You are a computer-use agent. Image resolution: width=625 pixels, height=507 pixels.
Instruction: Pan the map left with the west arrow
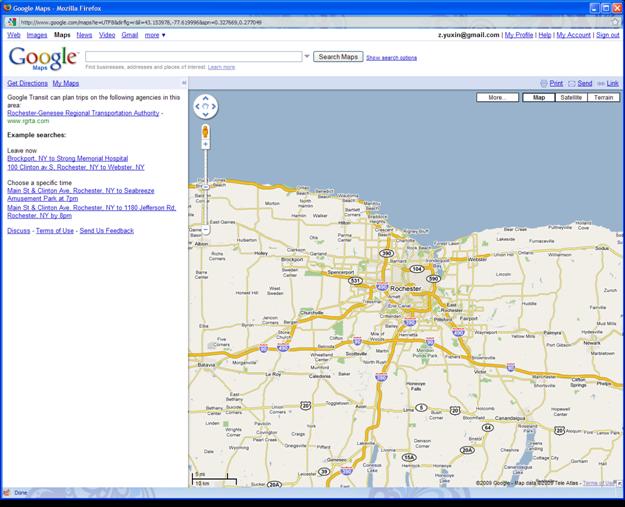tap(197, 106)
